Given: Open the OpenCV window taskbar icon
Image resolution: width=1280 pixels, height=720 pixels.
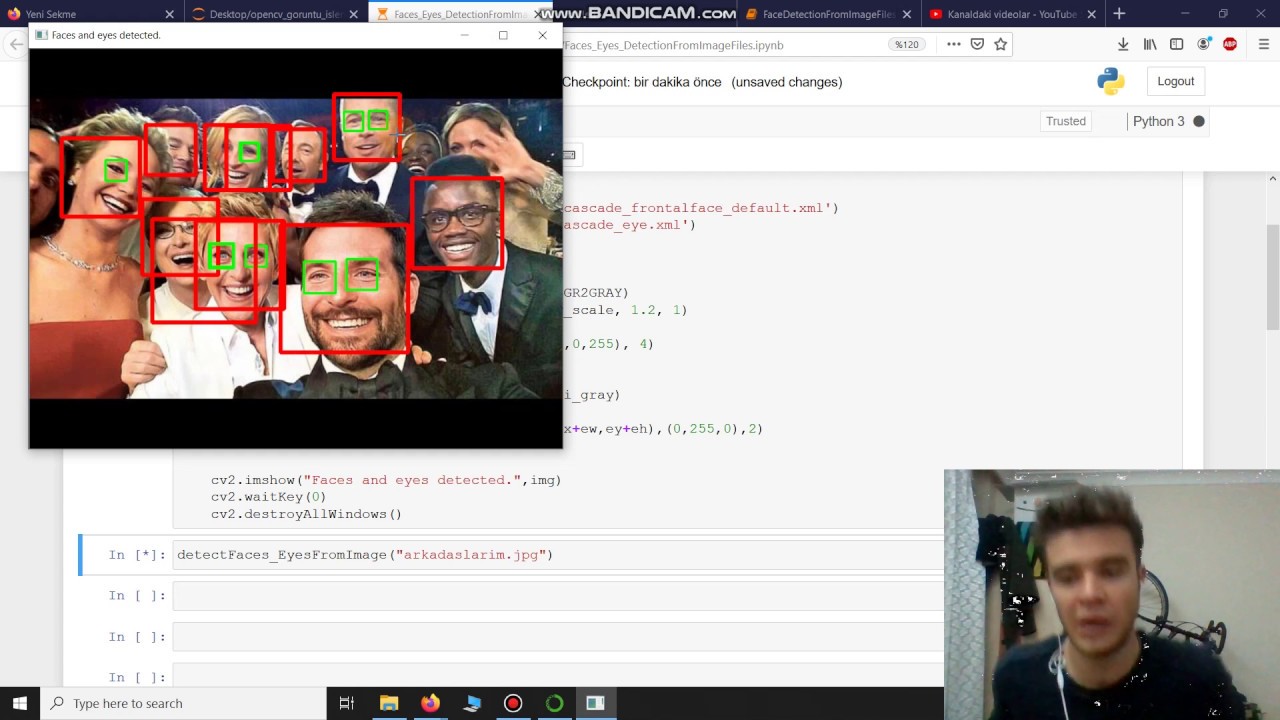Looking at the screenshot, I should point(595,703).
